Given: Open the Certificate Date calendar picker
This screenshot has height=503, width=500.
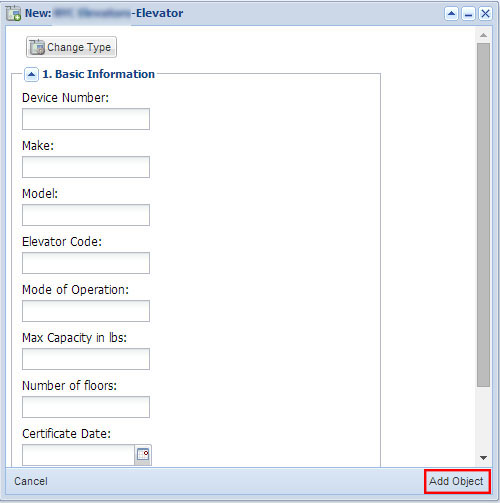Looking at the screenshot, I should coord(143,455).
